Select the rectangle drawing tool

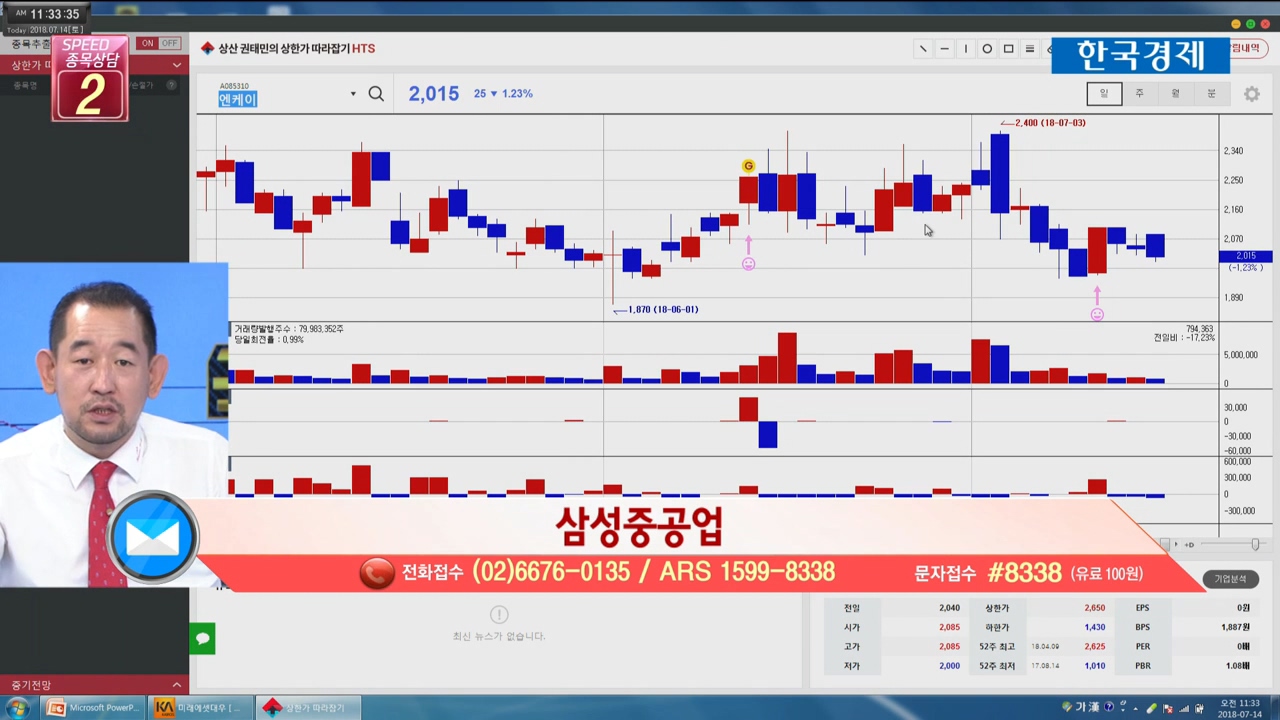(x=1008, y=49)
